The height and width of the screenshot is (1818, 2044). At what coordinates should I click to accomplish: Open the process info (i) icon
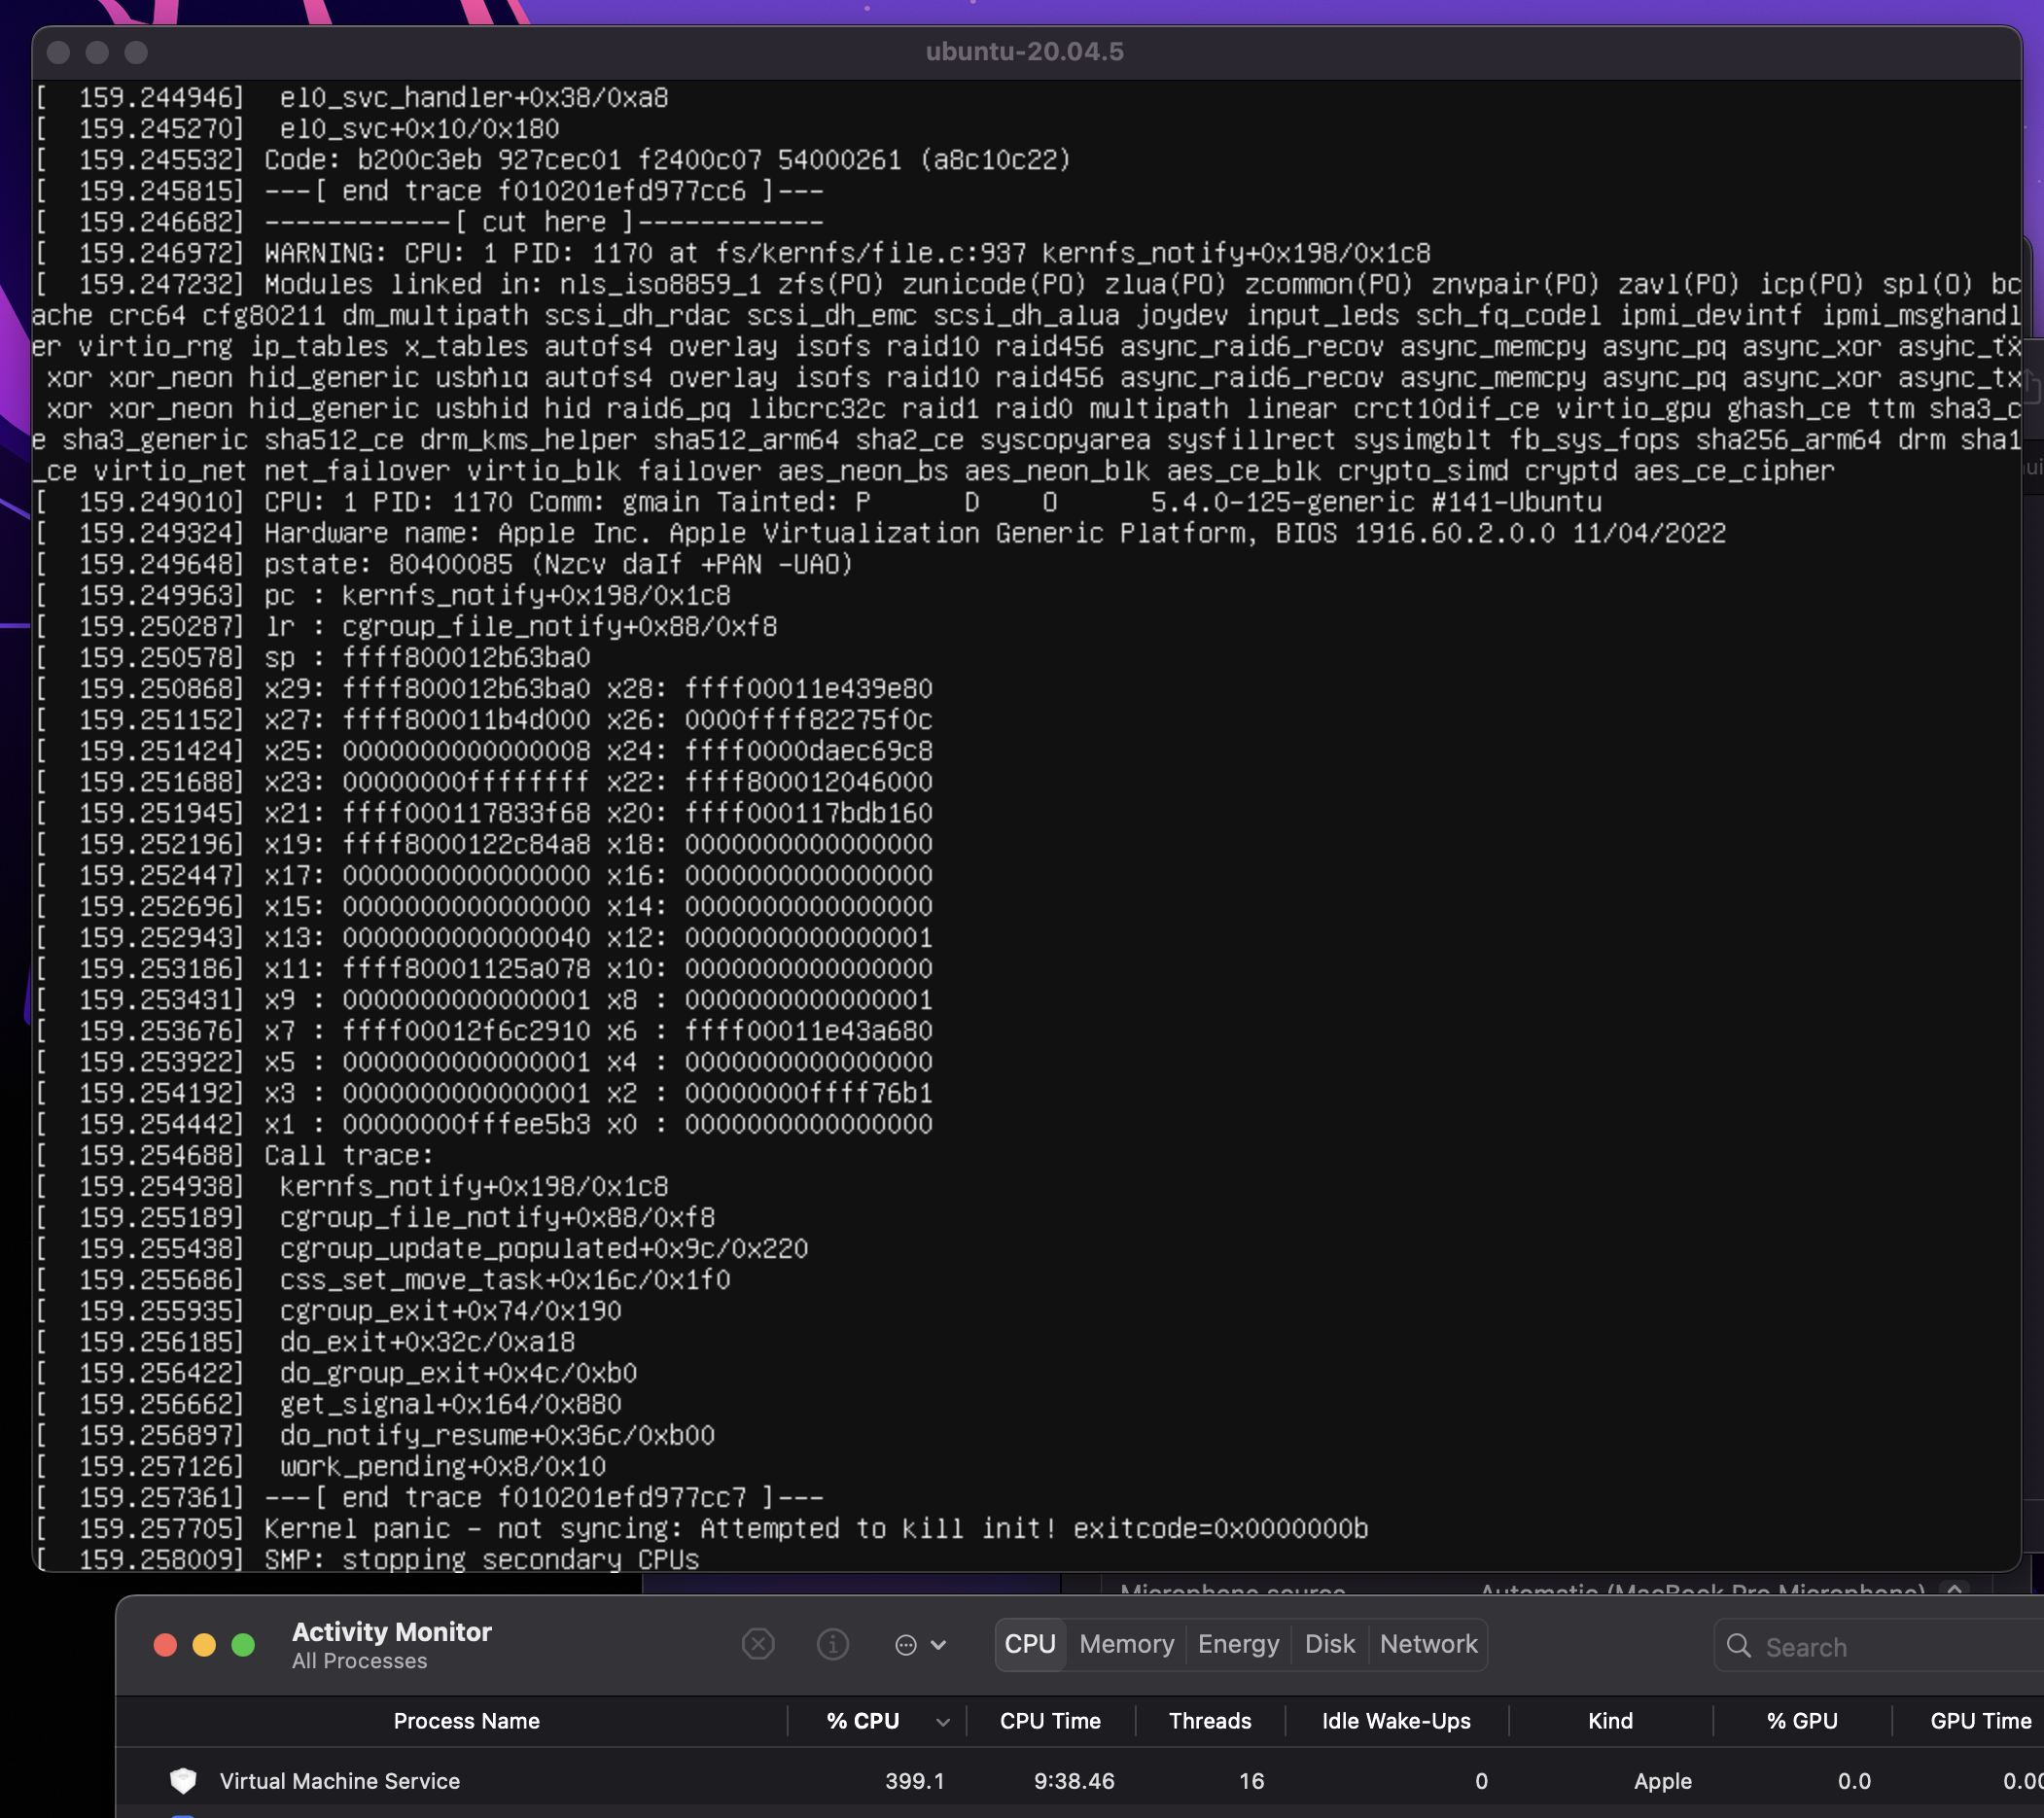coord(833,1644)
